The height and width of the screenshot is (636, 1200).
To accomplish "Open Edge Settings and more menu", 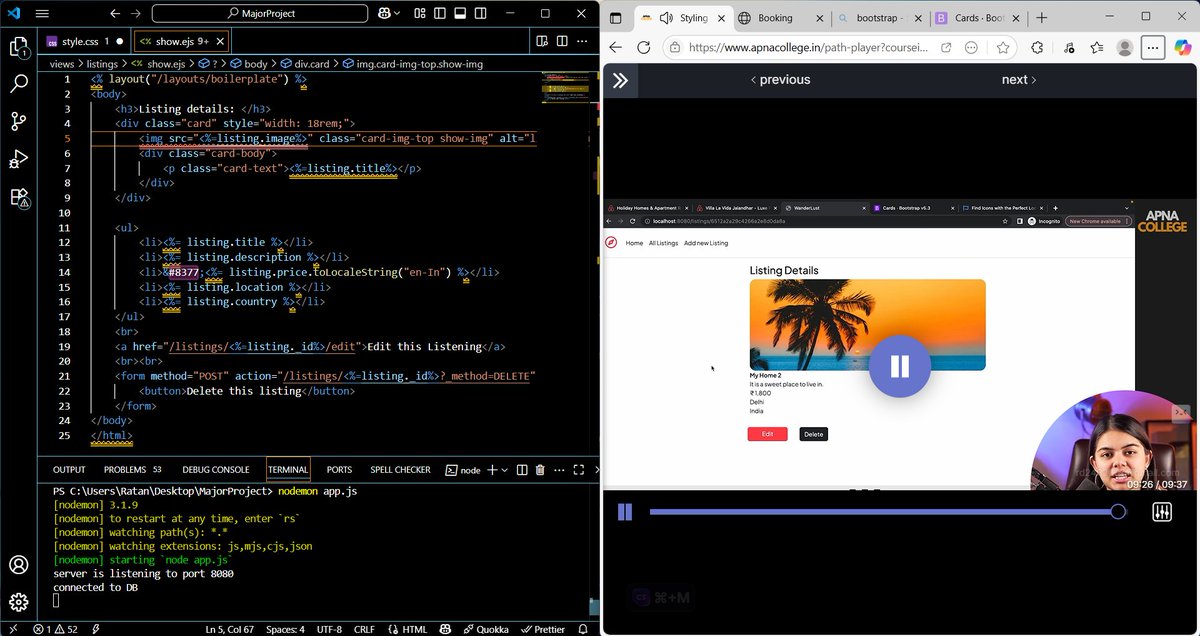I will 1153,48.
